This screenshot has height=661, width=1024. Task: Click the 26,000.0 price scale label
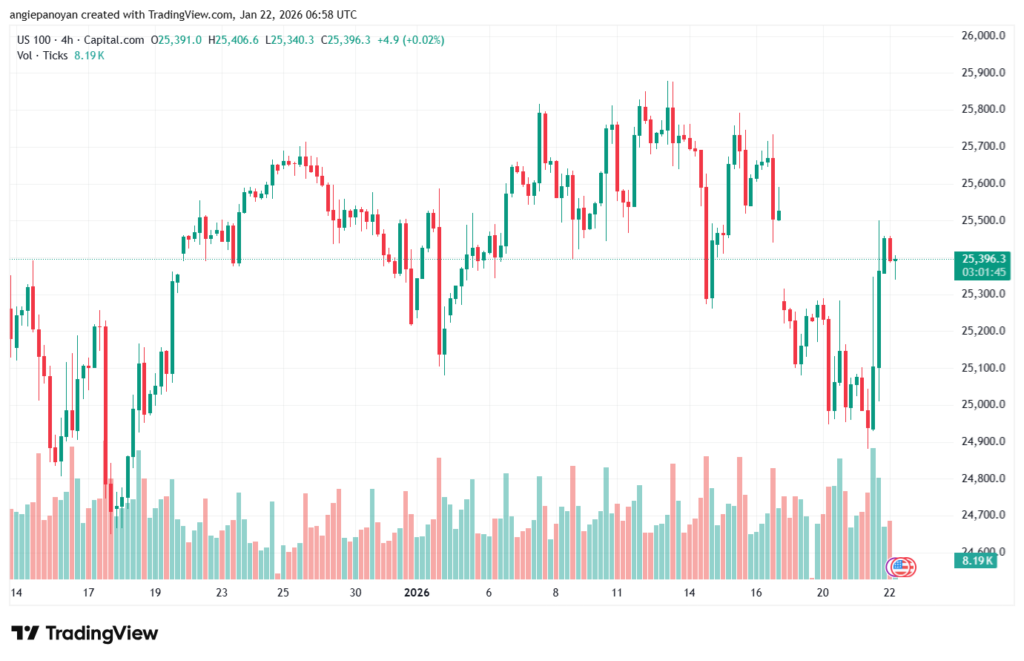tap(981, 35)
